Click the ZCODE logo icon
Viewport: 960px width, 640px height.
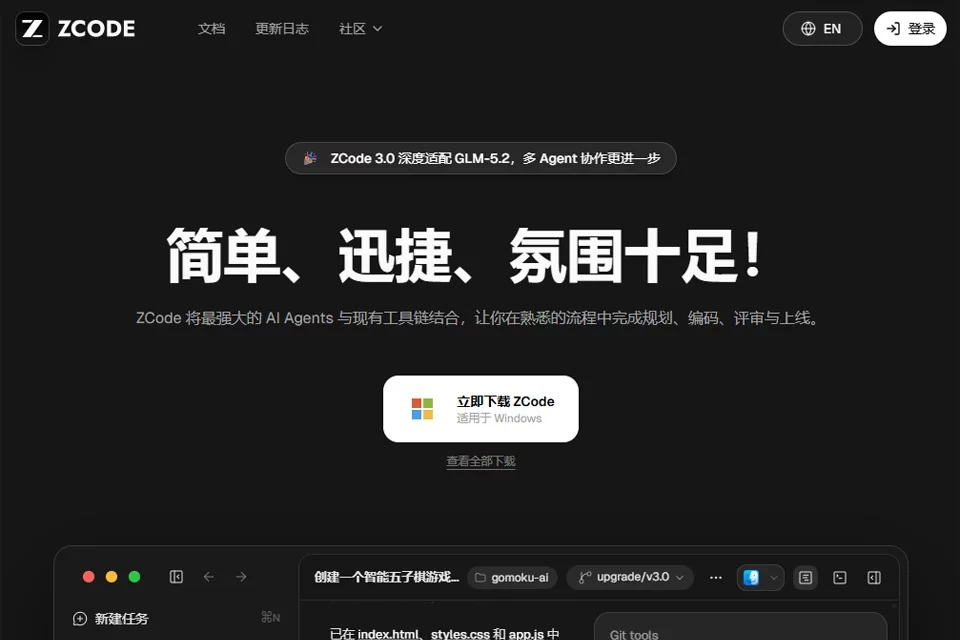tap(32, 29)
